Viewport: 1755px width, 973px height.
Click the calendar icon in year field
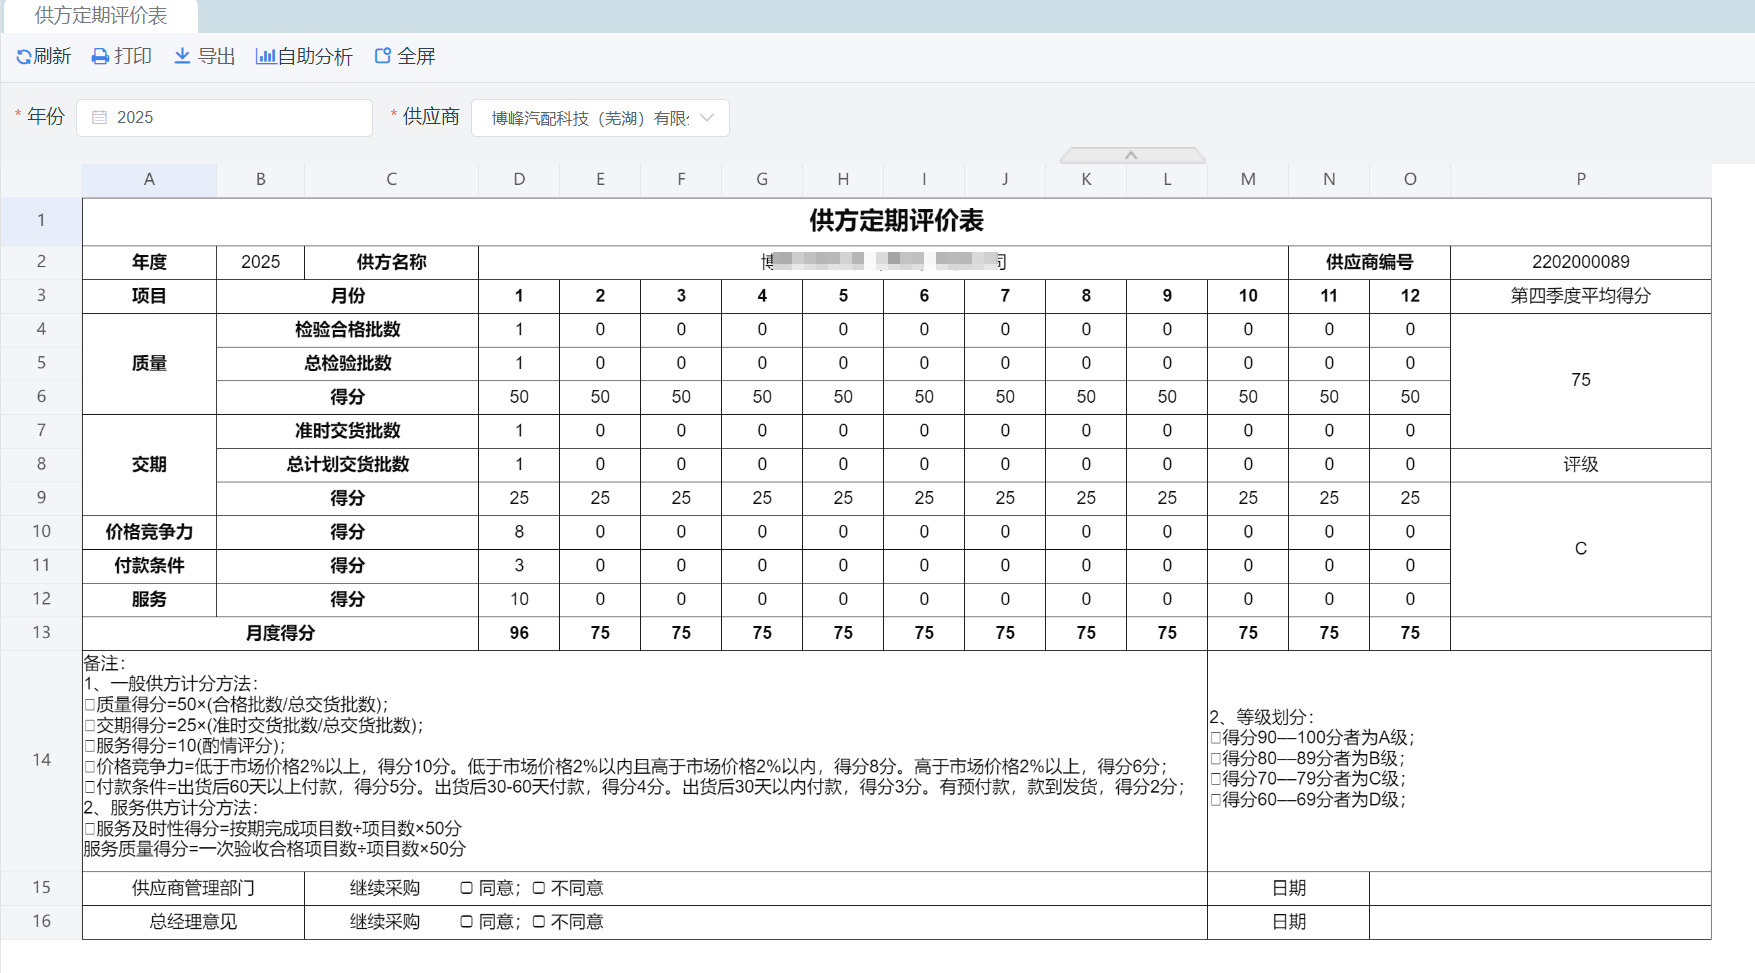pos(99,118)
